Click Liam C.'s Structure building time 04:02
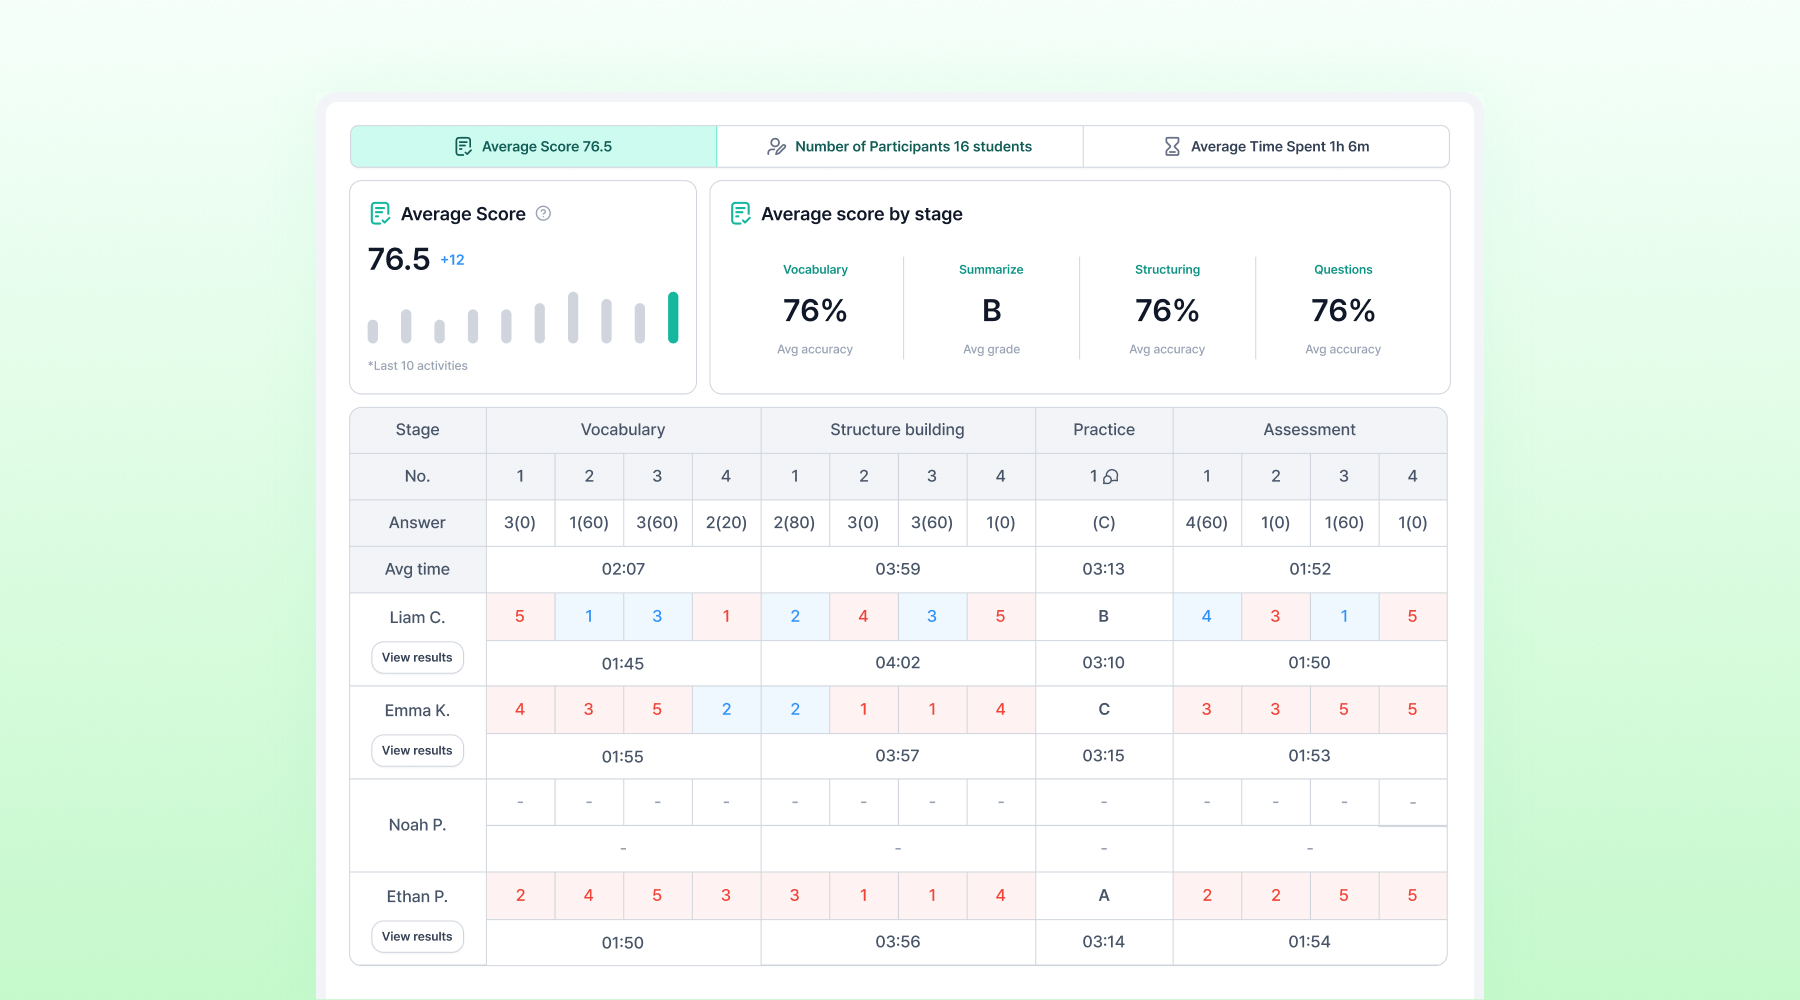 [898, 663]
